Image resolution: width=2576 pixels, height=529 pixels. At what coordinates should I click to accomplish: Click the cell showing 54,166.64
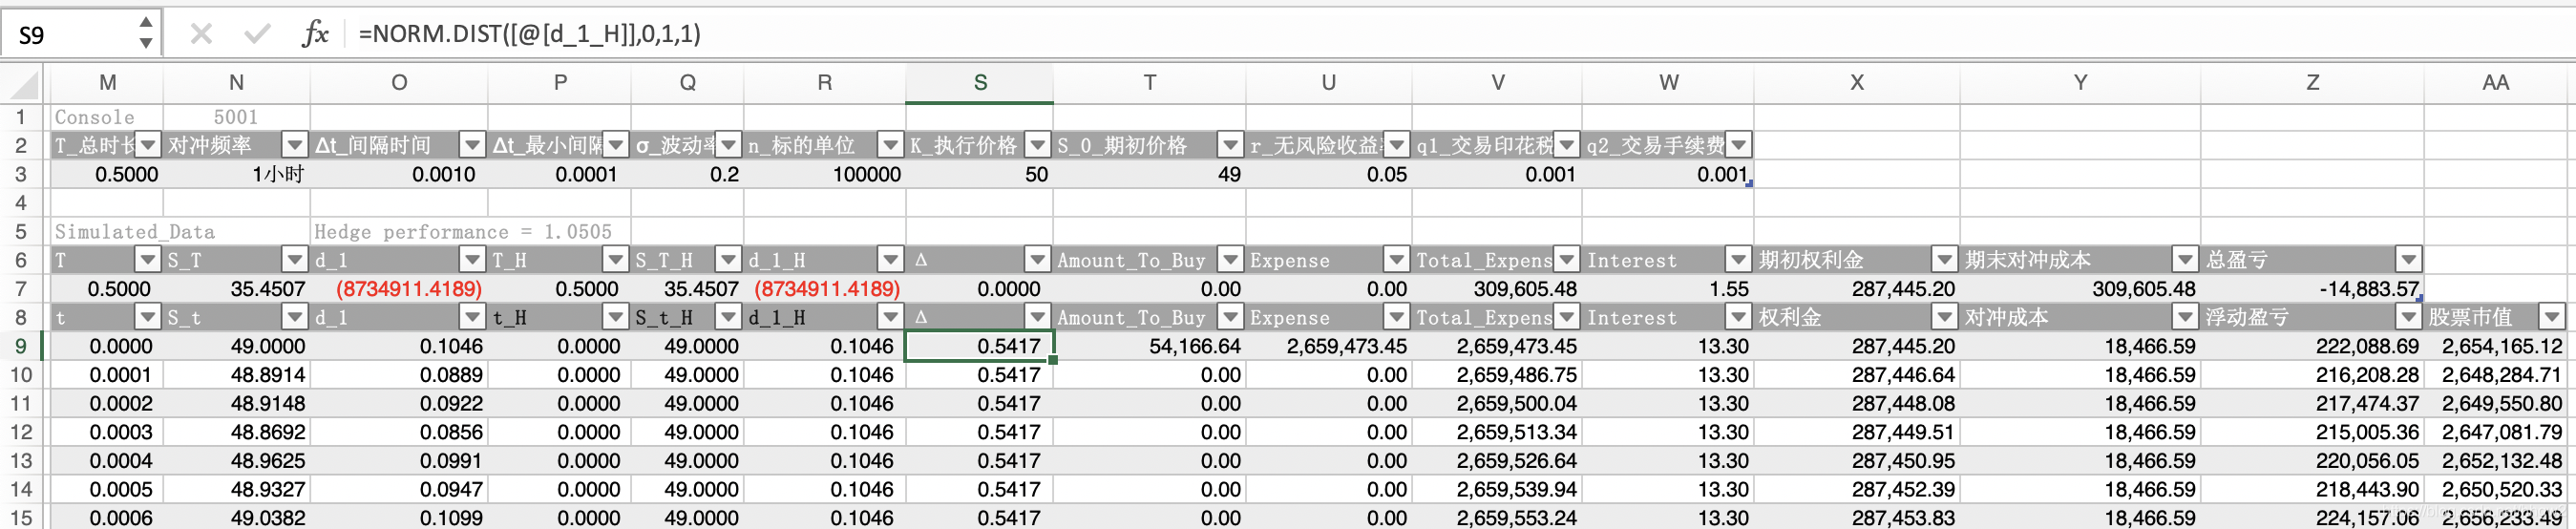click(1149, 346)
